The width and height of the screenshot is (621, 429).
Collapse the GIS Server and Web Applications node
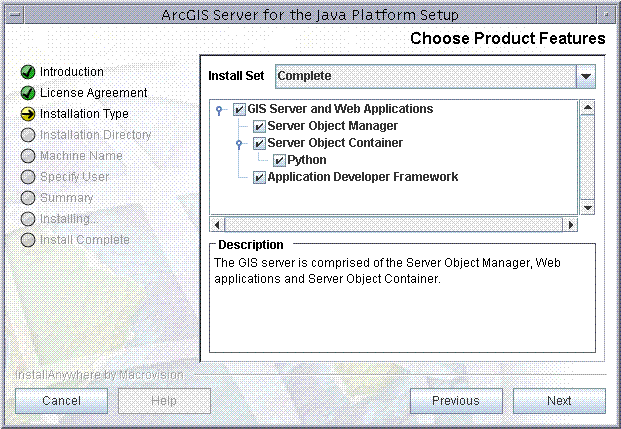click(219, 110)
